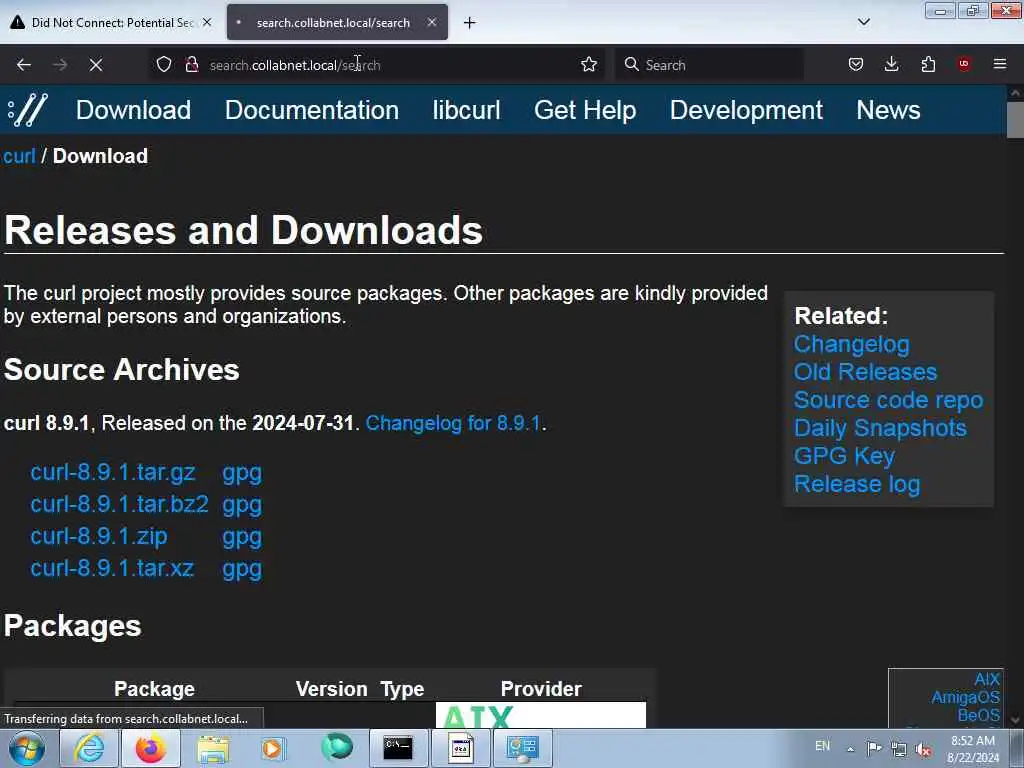The width and height of the screenshot is (1024, 768).
Task: Follow the curl breadcrumb link
Action: point(19,156)
